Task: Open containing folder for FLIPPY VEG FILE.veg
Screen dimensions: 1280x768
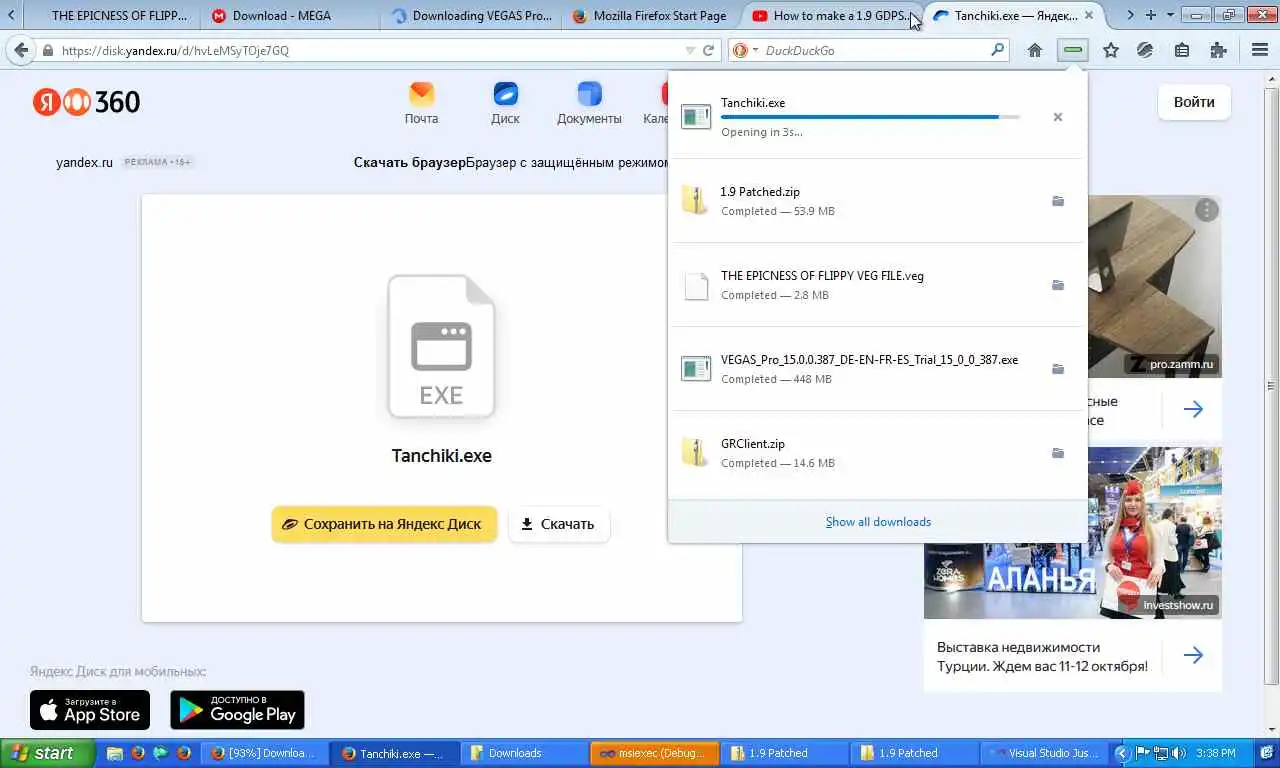Action: (x=1058, y=285)
